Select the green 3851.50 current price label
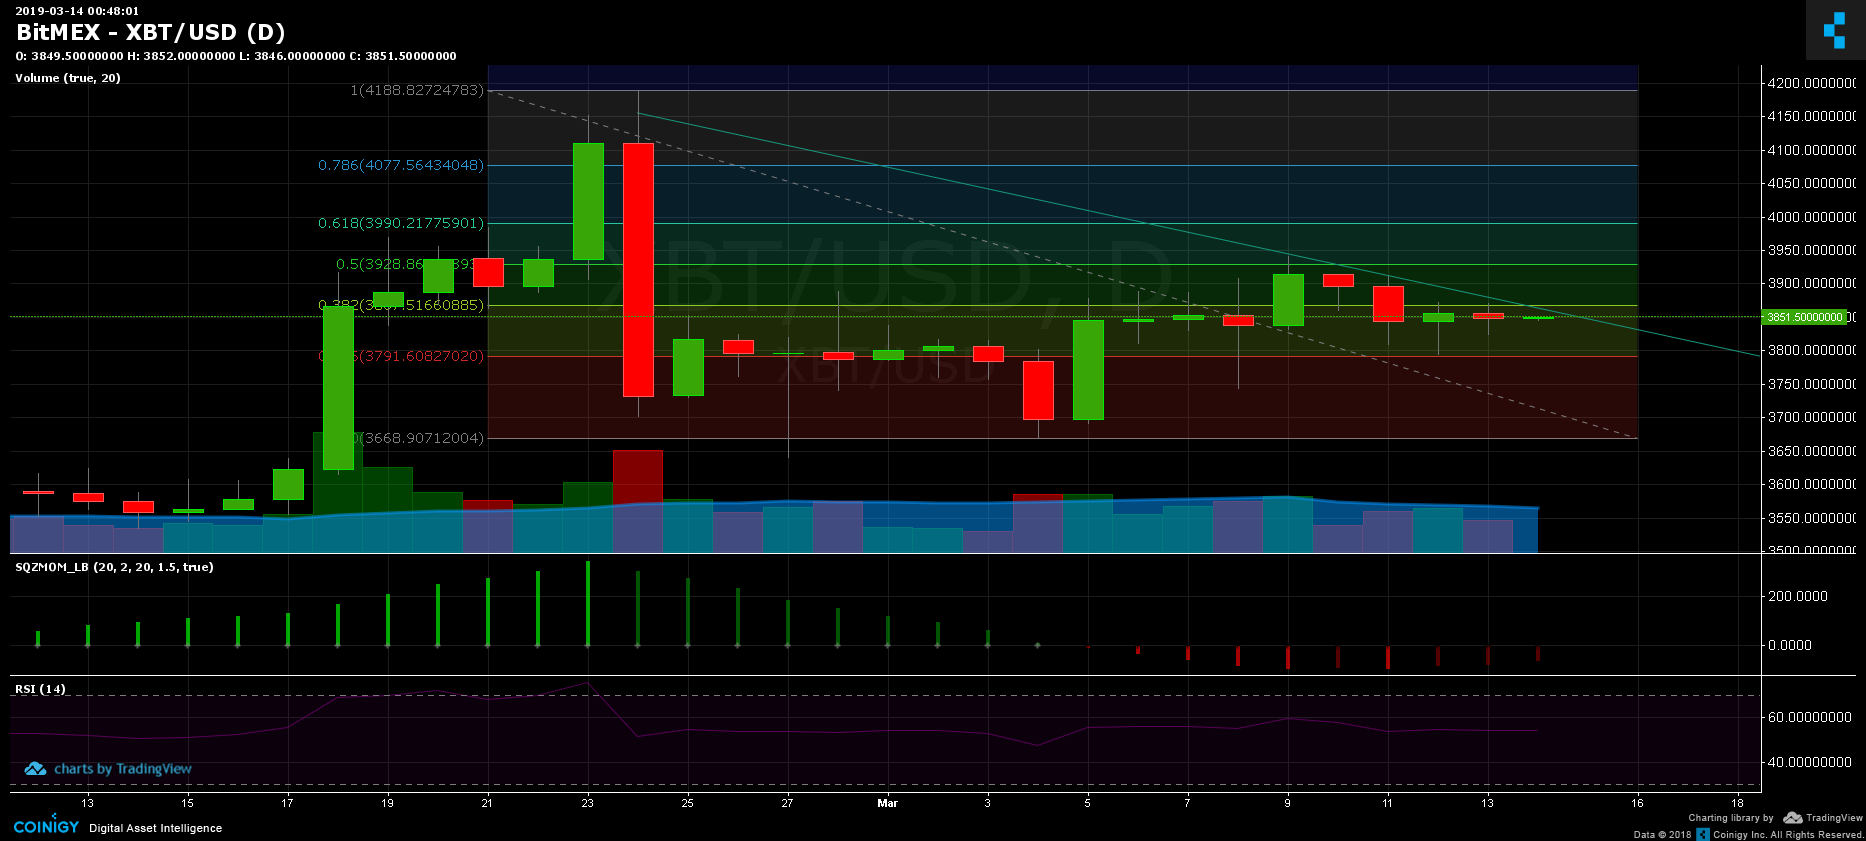This screenshot has width=1866, height=841. [1805, 317]
